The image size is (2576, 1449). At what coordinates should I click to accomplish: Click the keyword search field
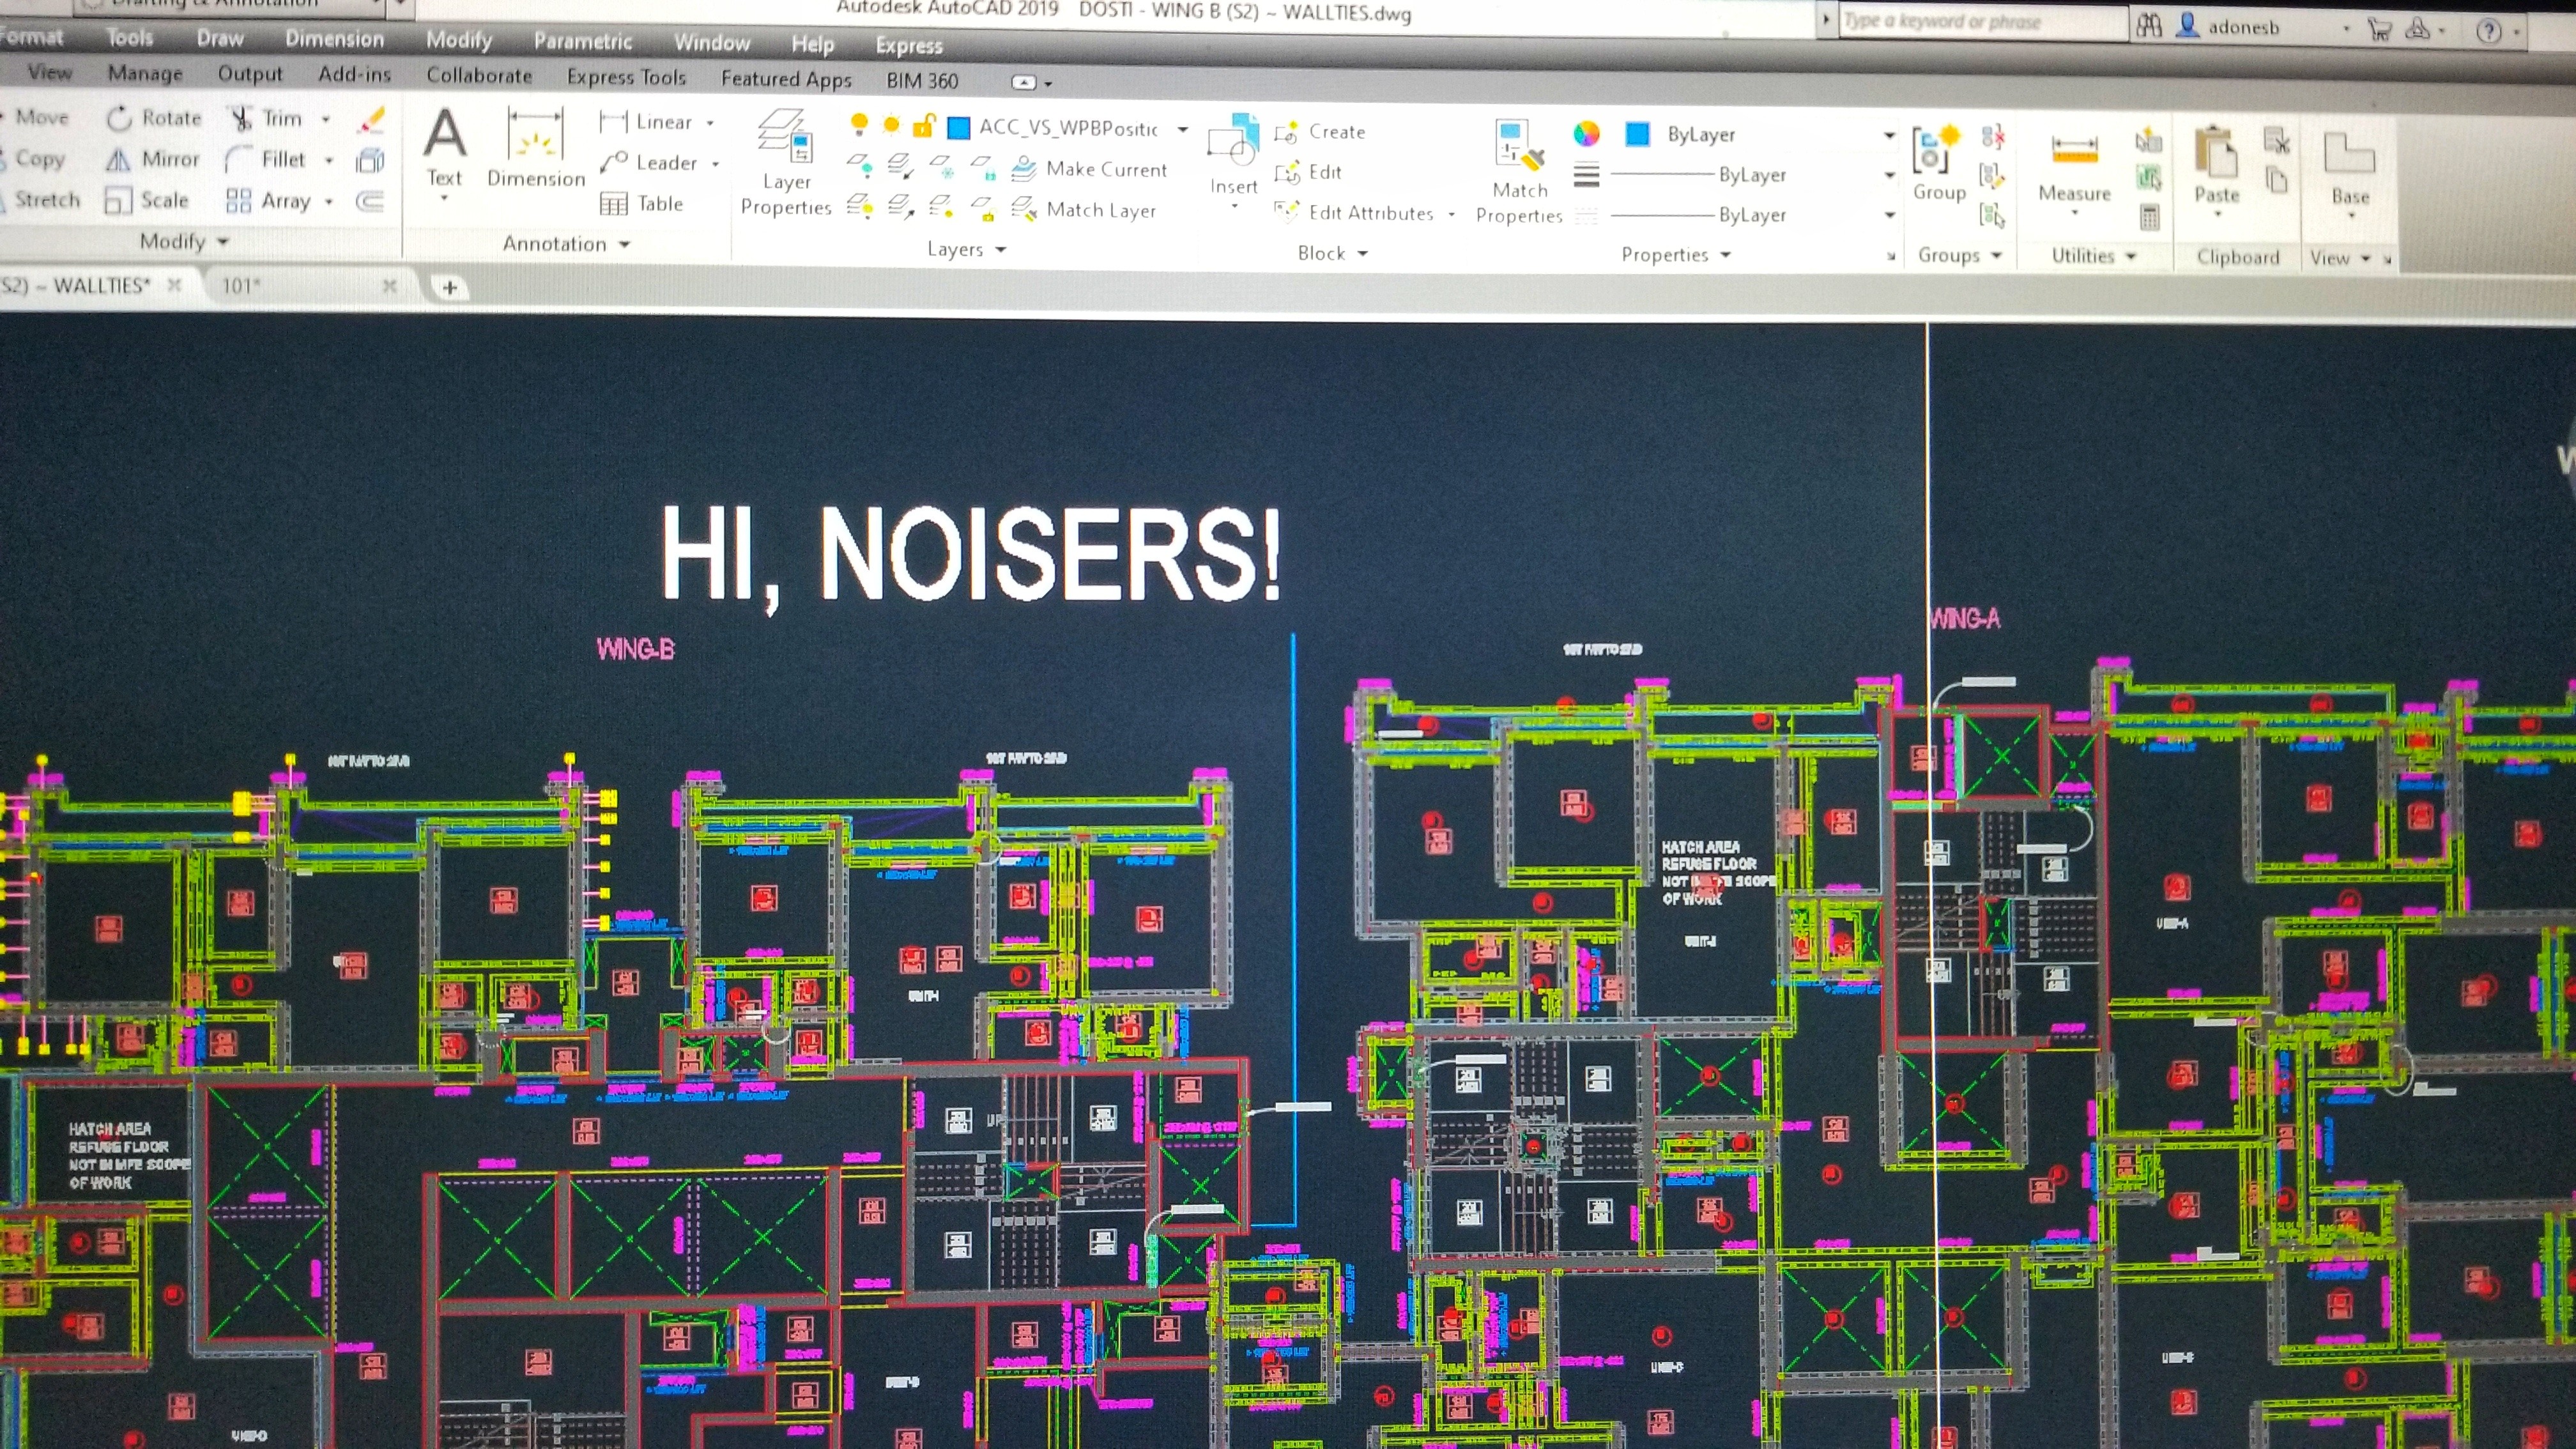coord(1982,22)
